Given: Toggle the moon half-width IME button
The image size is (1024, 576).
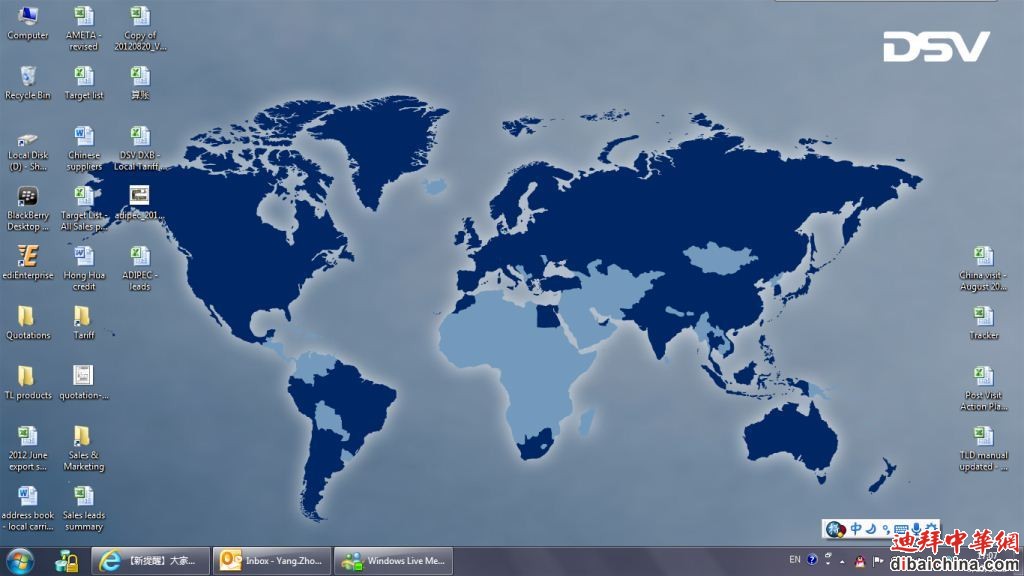Looking at the screenshot, I should click(871, 528).
